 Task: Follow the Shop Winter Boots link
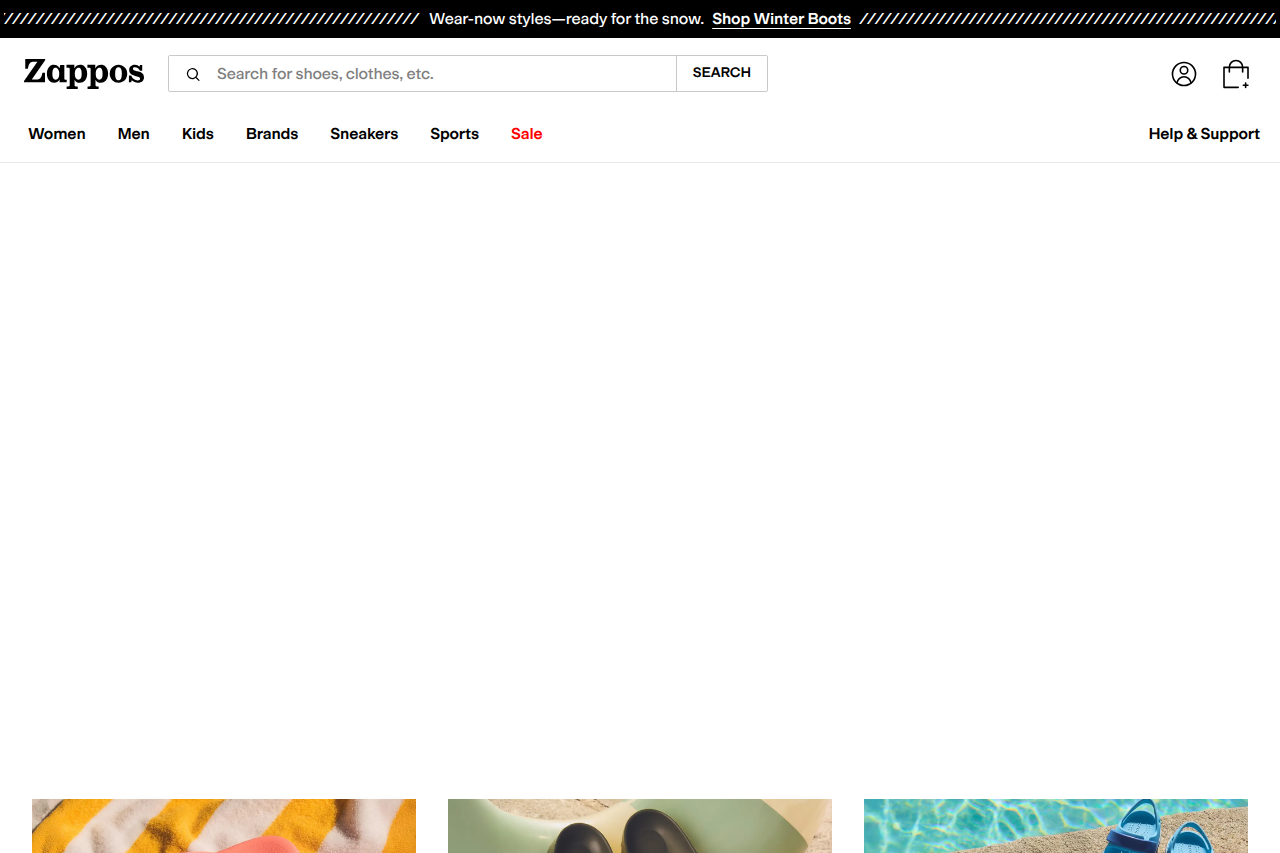pos(781,19)
